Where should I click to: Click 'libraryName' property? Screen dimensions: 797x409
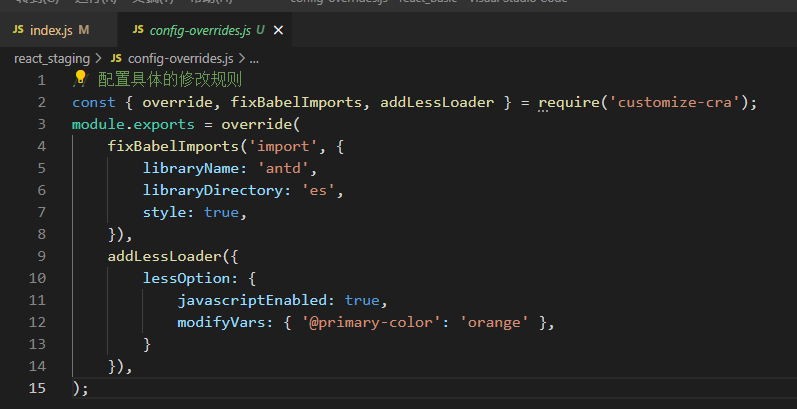pyautogui.click(x=191, y=168)
